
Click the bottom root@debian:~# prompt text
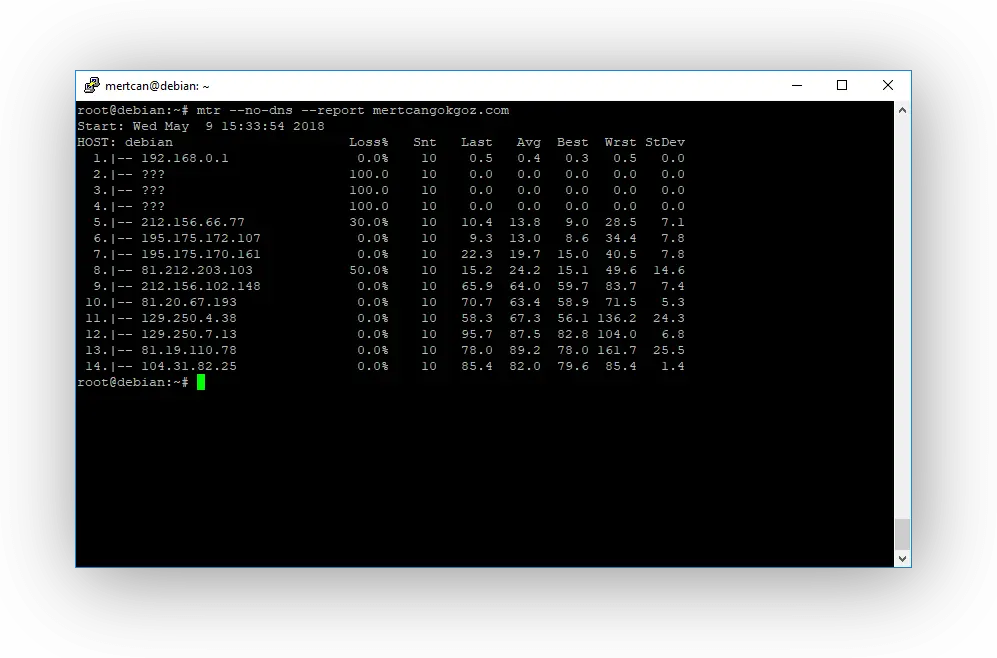pos(133,383)
